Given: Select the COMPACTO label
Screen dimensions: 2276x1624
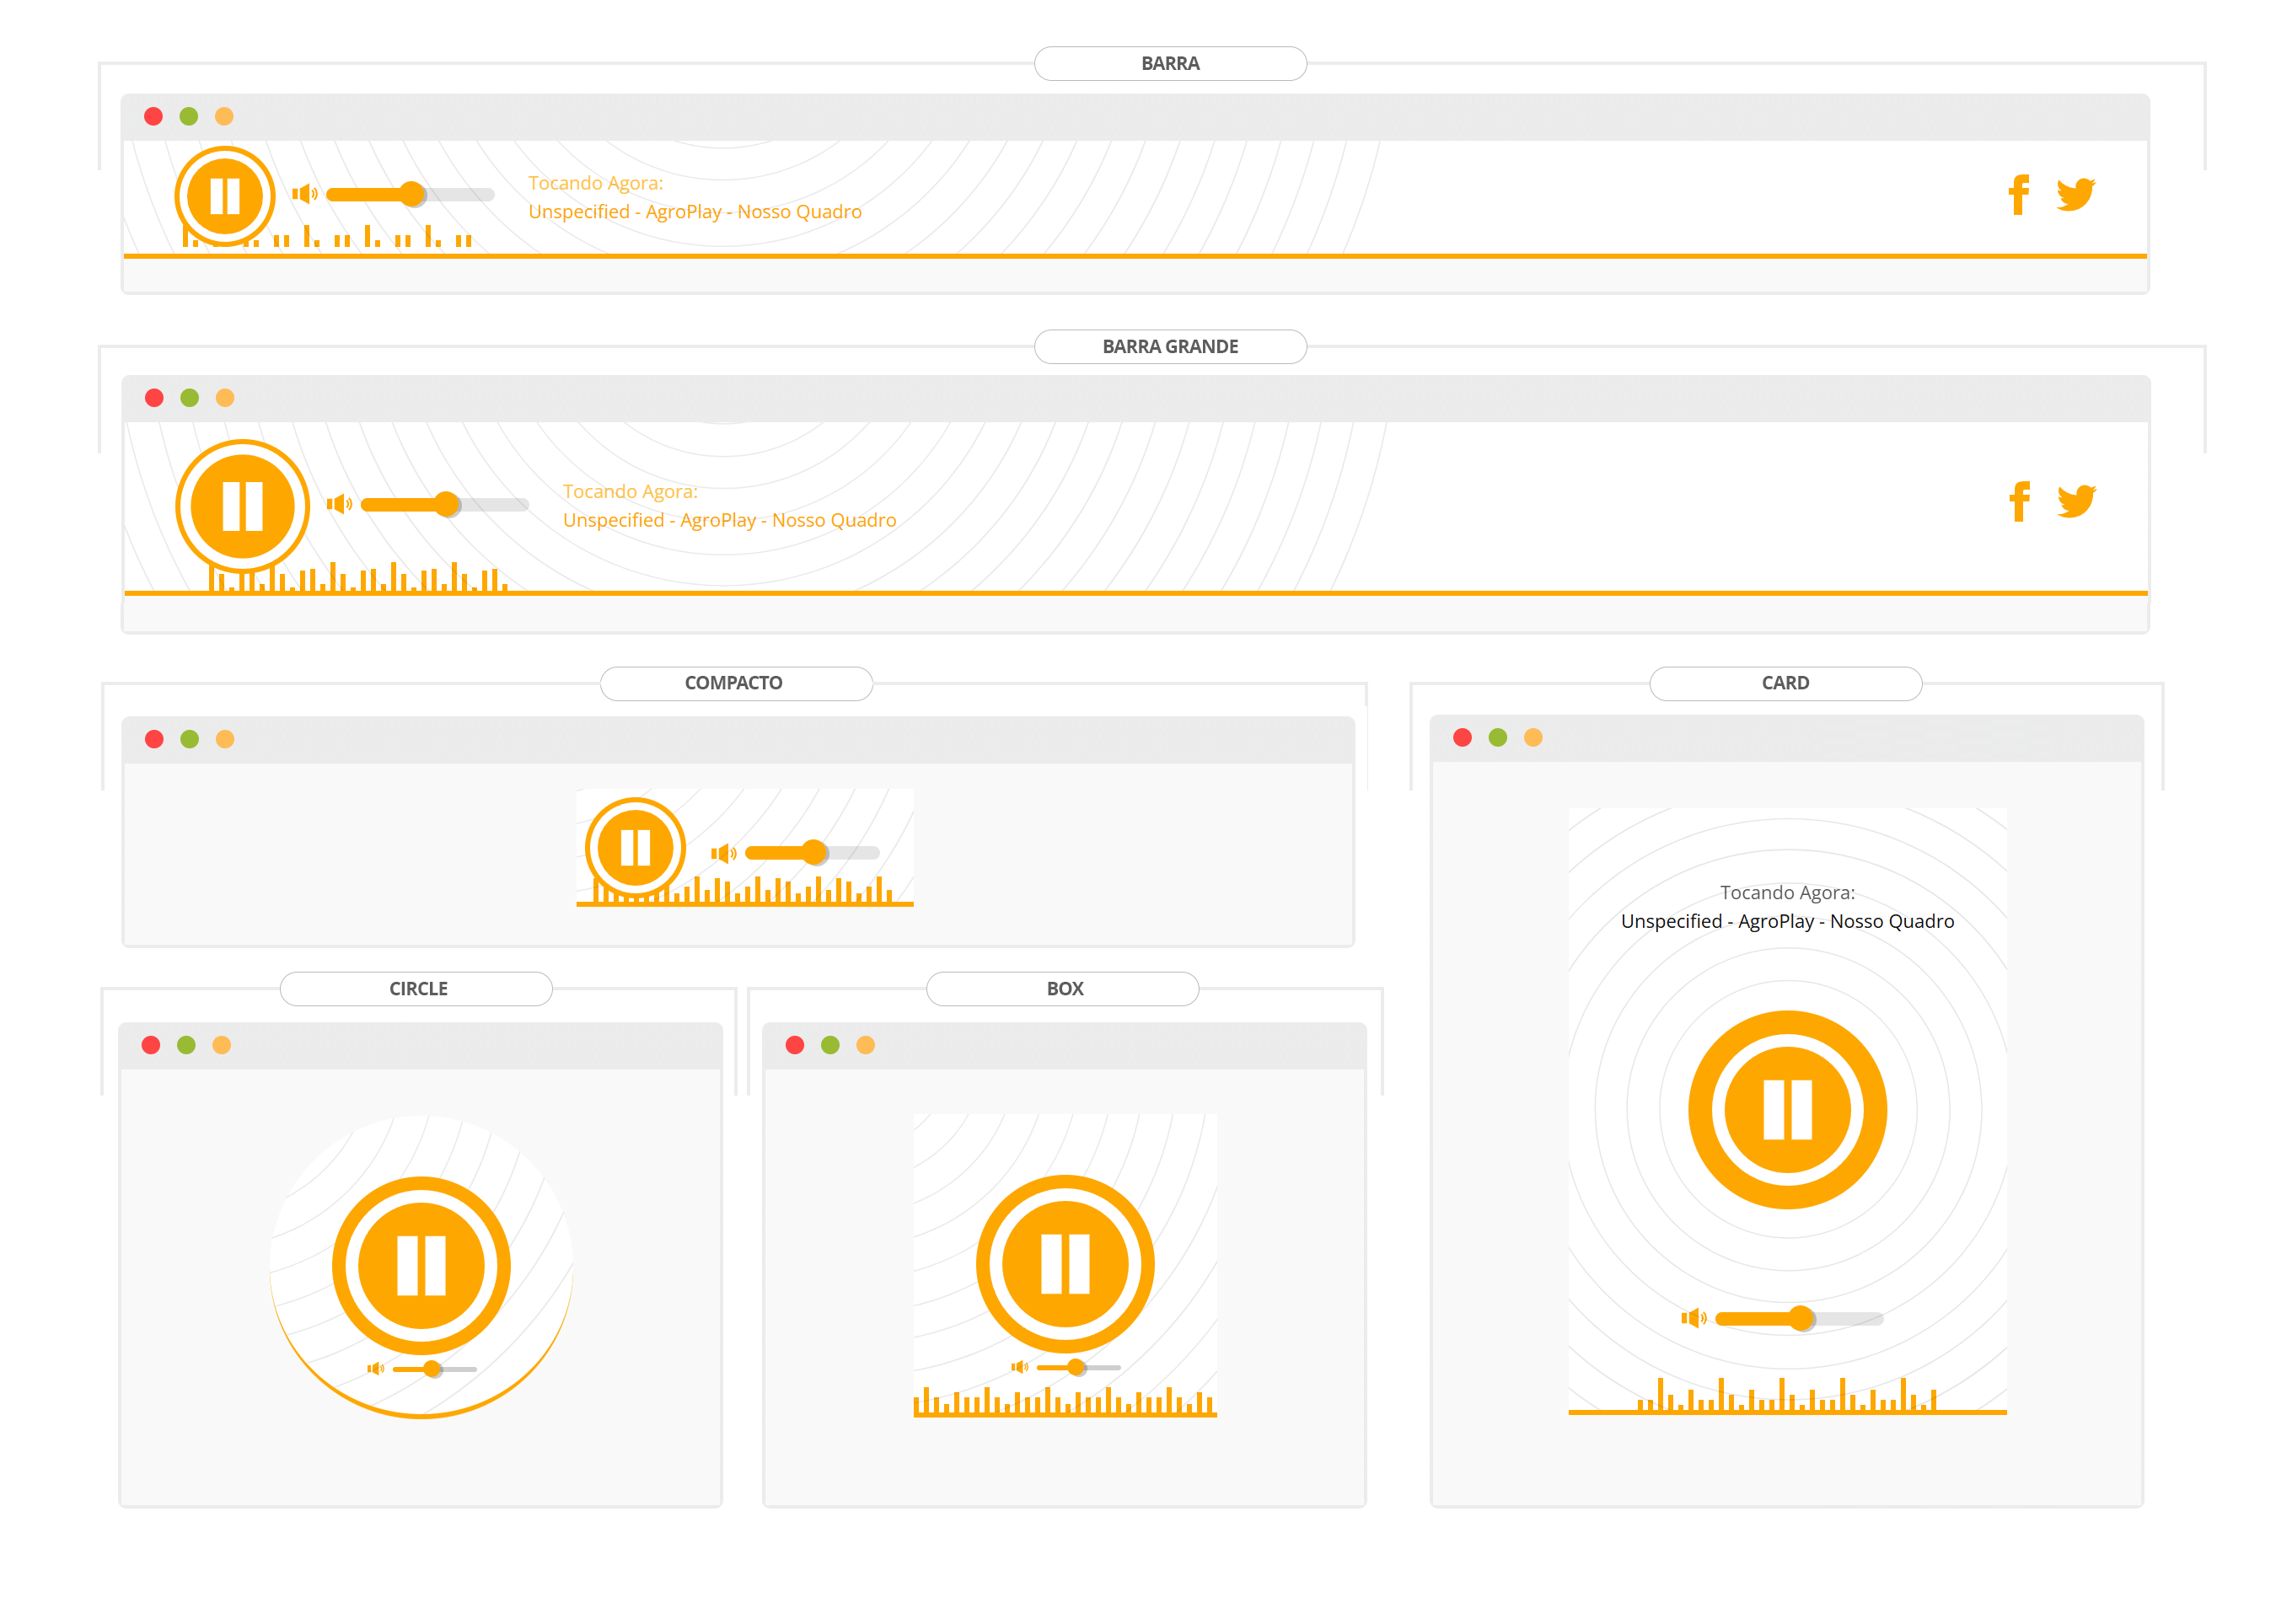Looking at the screenshot, I should tap(735, 683).
